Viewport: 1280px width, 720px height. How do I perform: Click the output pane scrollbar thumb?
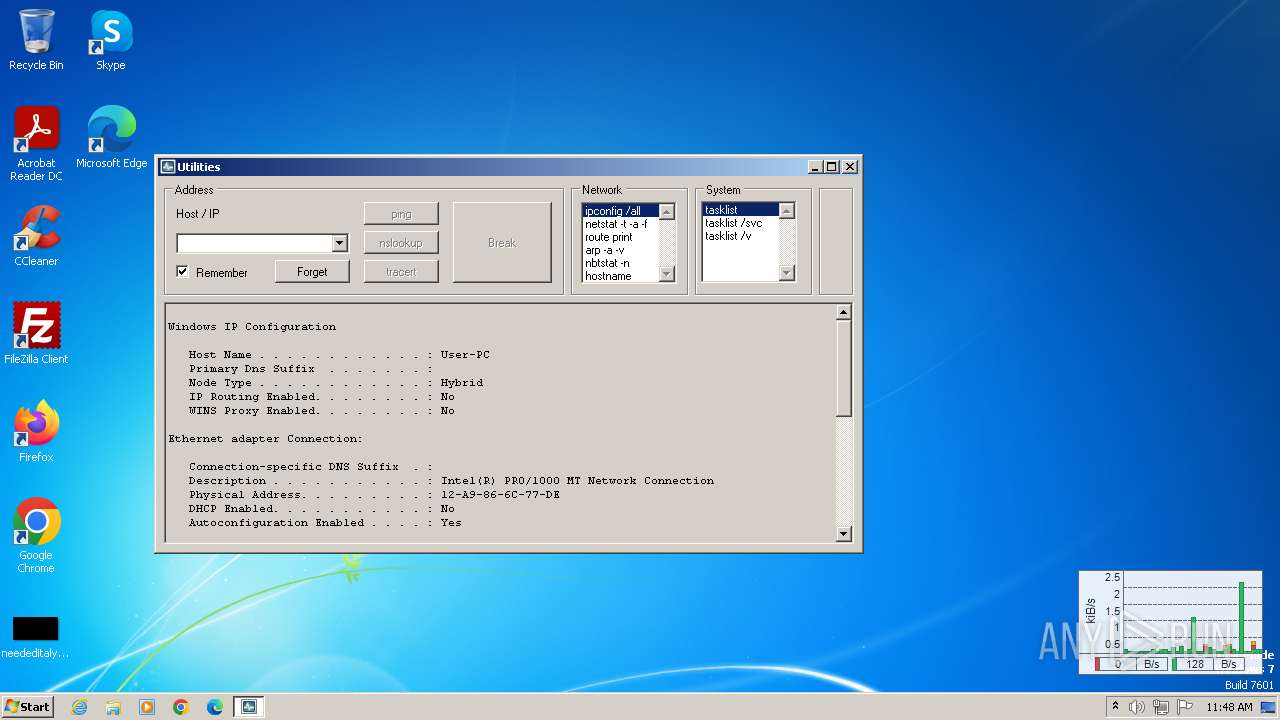tap(843, 368)
